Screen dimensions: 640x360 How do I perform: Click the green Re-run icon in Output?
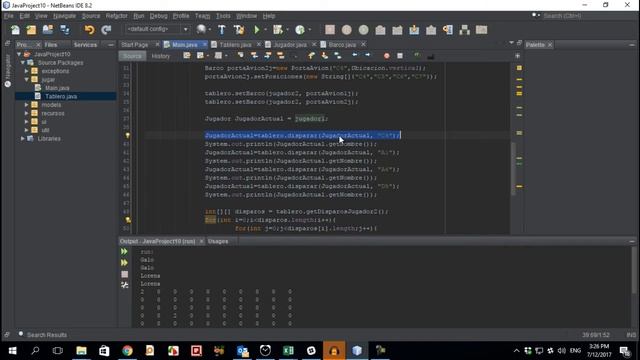click(x=124, y=252)
